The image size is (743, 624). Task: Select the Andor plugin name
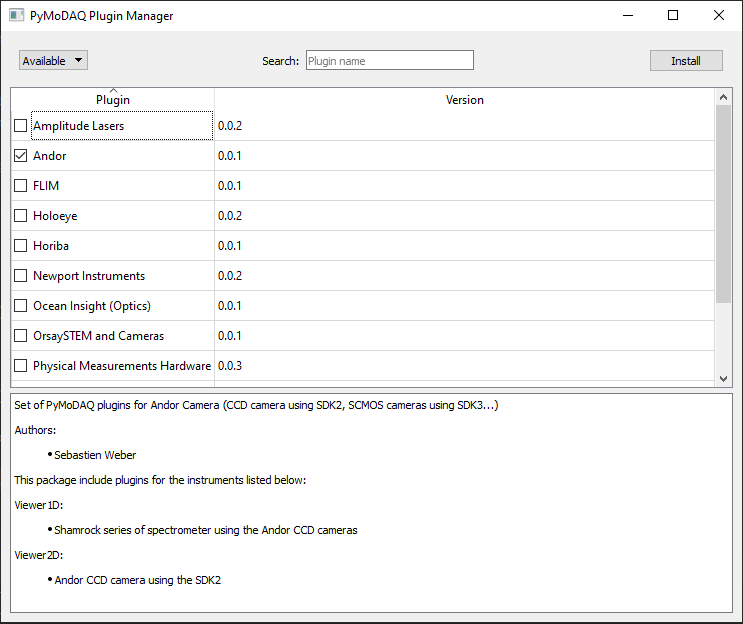[x=50, y=155]
